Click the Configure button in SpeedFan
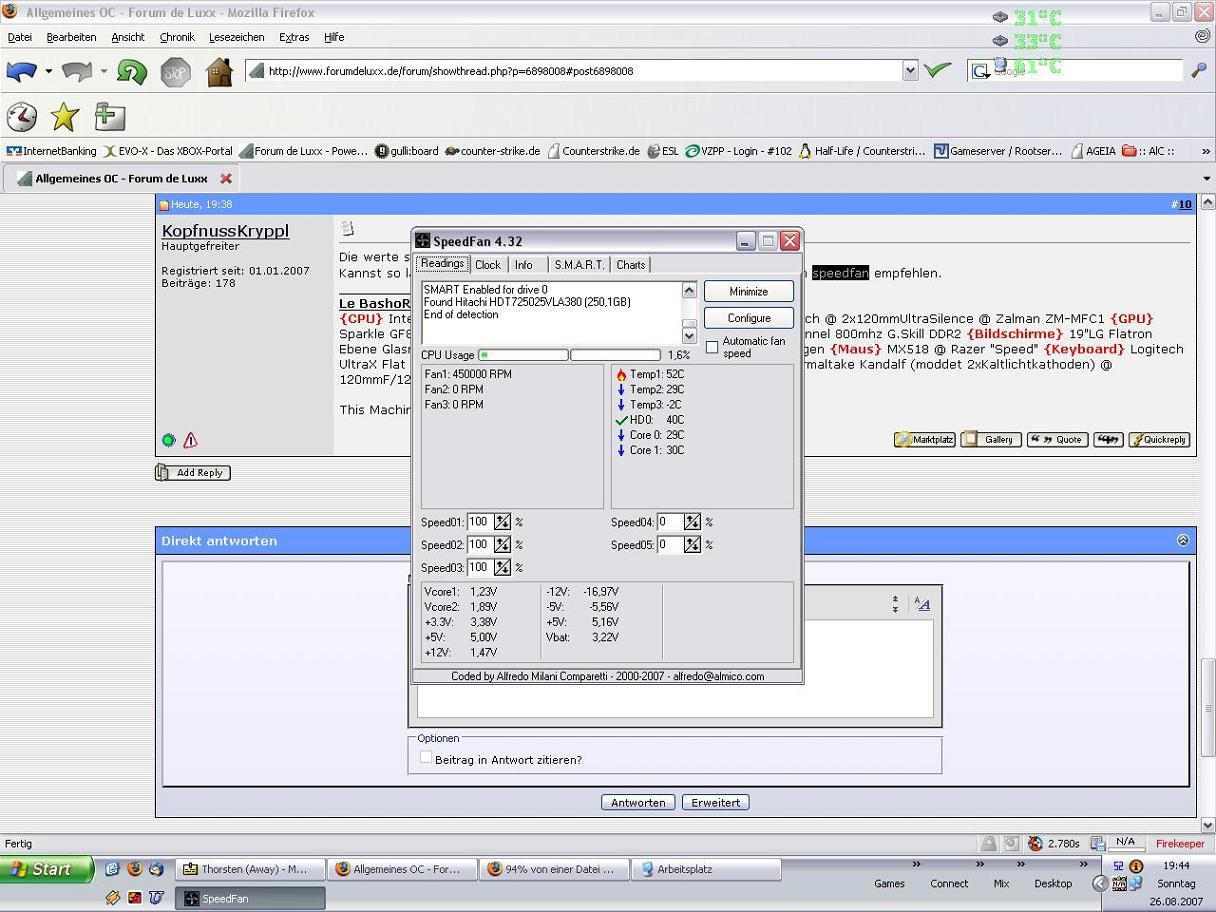1216x912 pixels. click(x=749, y=318)
